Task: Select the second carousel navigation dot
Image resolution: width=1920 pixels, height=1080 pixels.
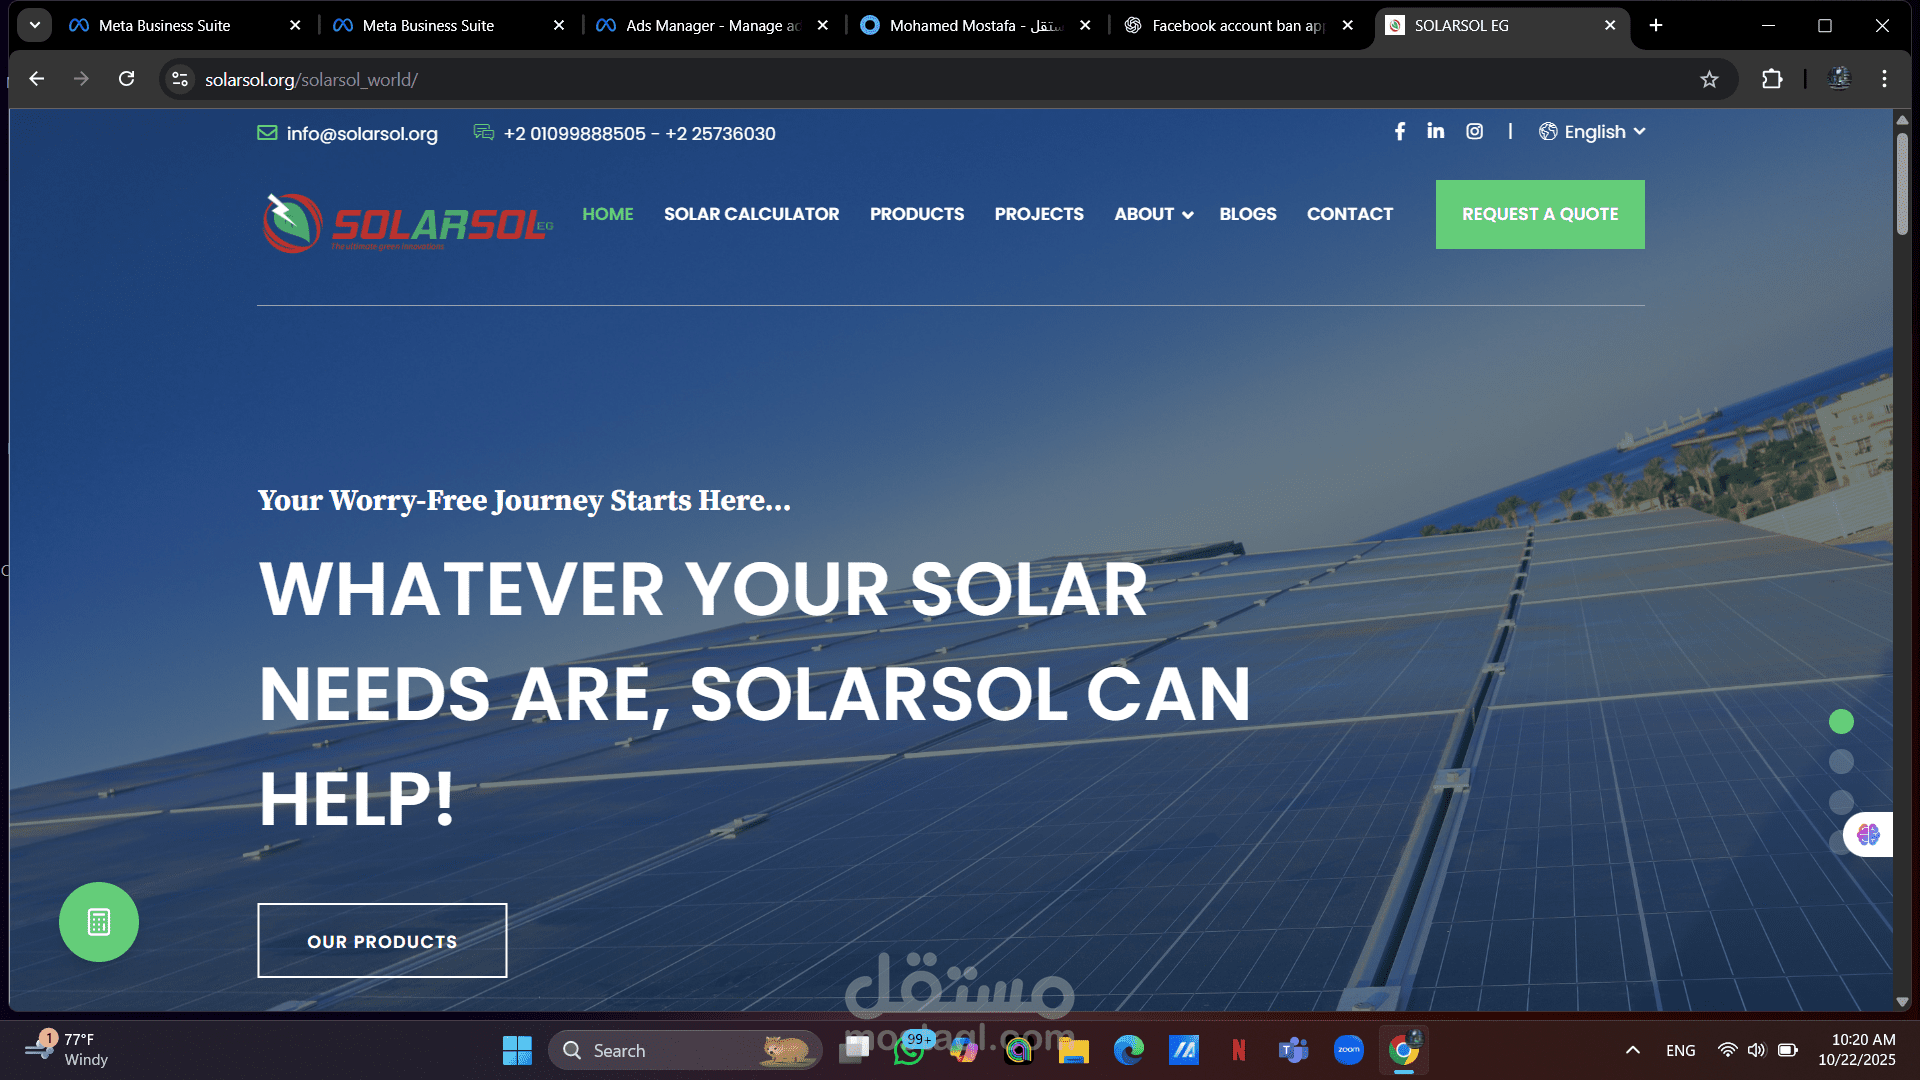Action: click(x=1841, y=761)
